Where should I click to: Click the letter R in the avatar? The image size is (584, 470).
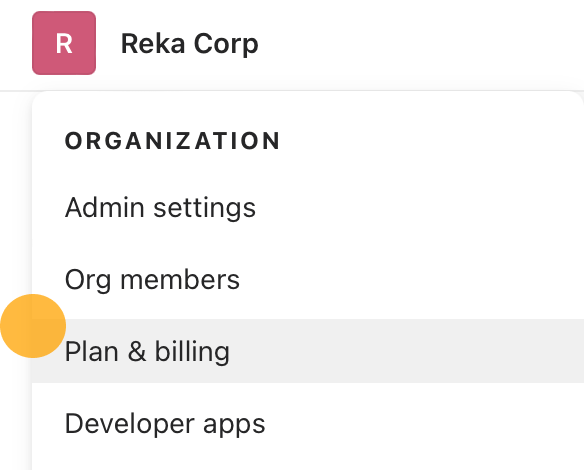[x=64, y=44]
